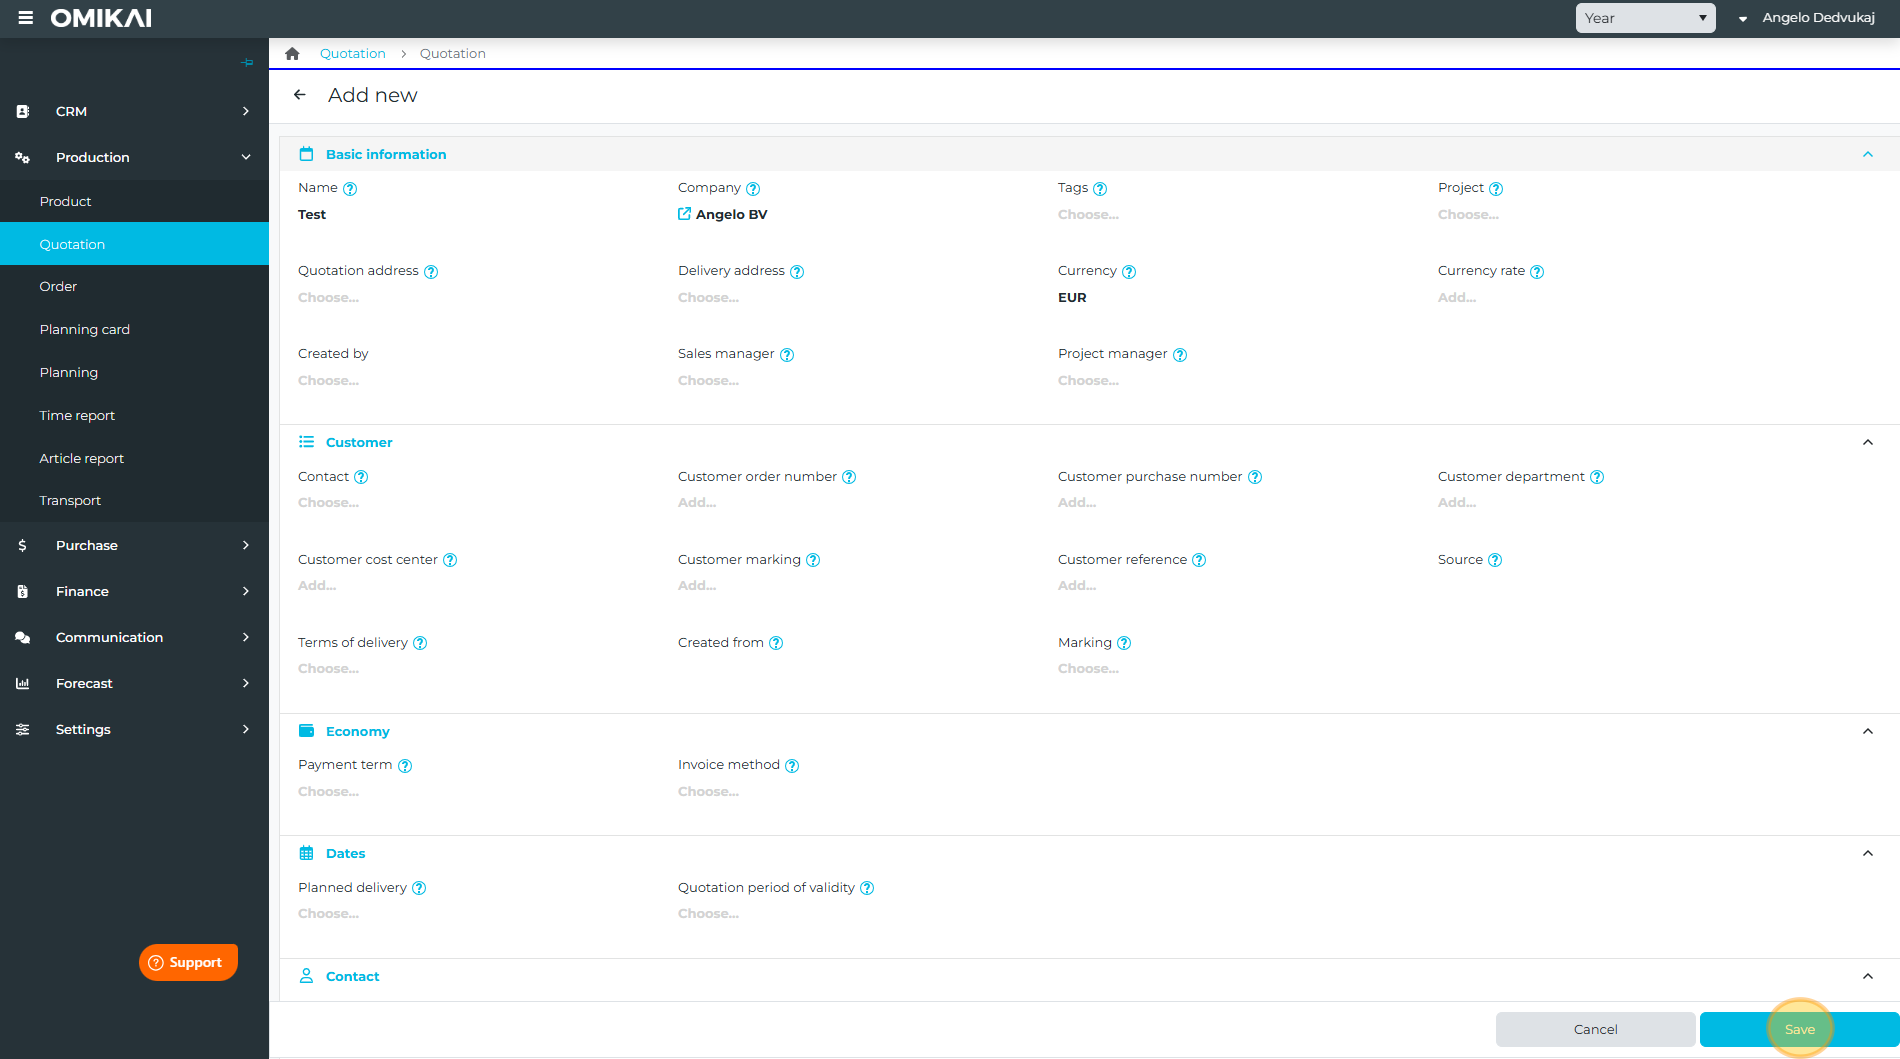Click the home breadcrumb icon
The width and height of the screenshot is (1900, 1059).
click(x=292, y=54)
